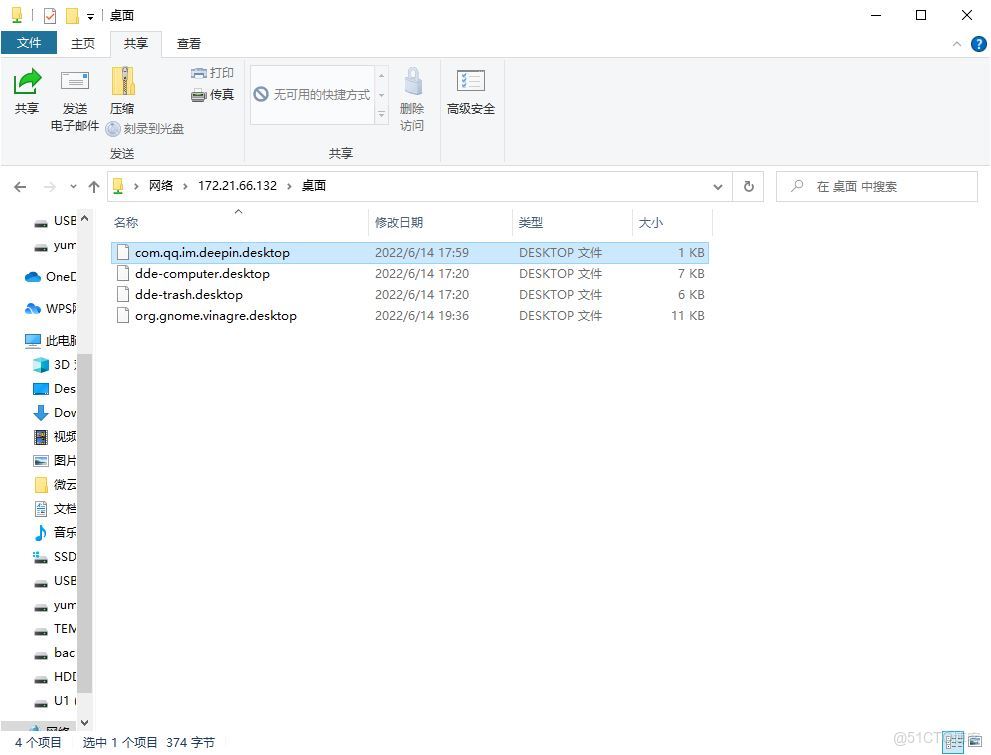Collapse the ribbon with the chevron arrow
The width and height of the screenshot is (991, 755).
(957, 43)
